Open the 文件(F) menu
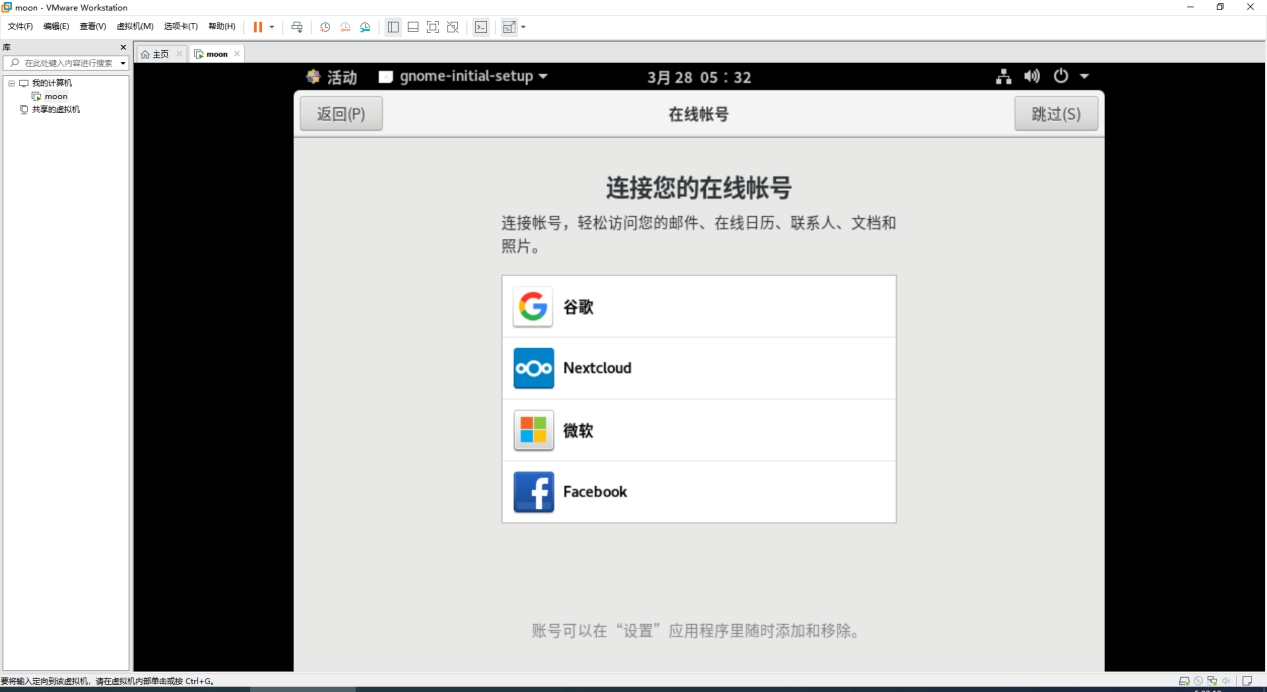Viewport: 1267px width, 692px height. tap(20, 26)
